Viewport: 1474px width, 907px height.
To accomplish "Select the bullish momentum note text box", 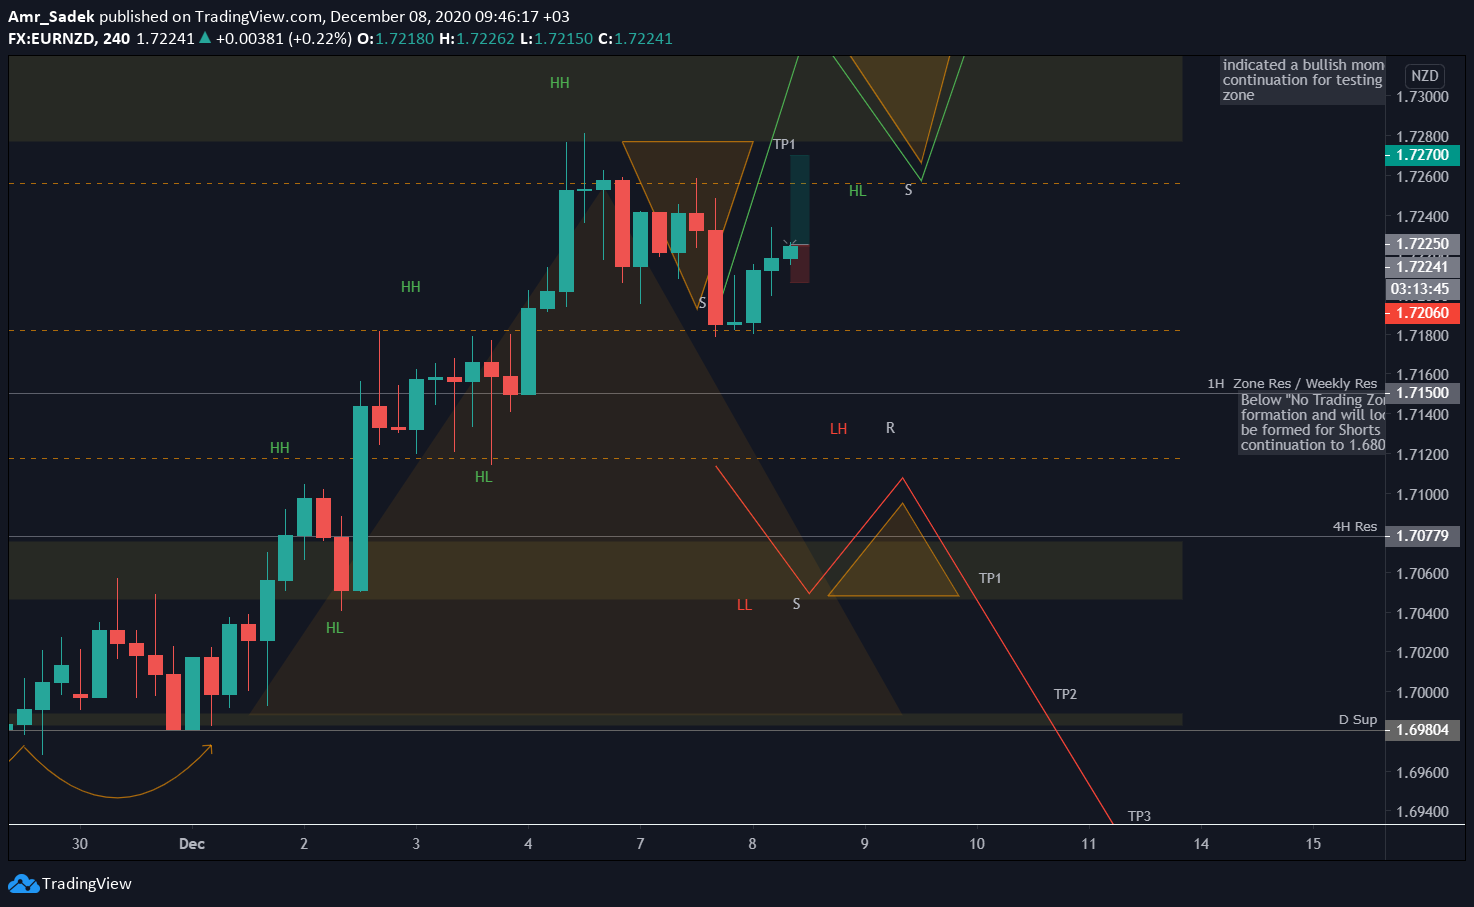I will (1303, 80).
